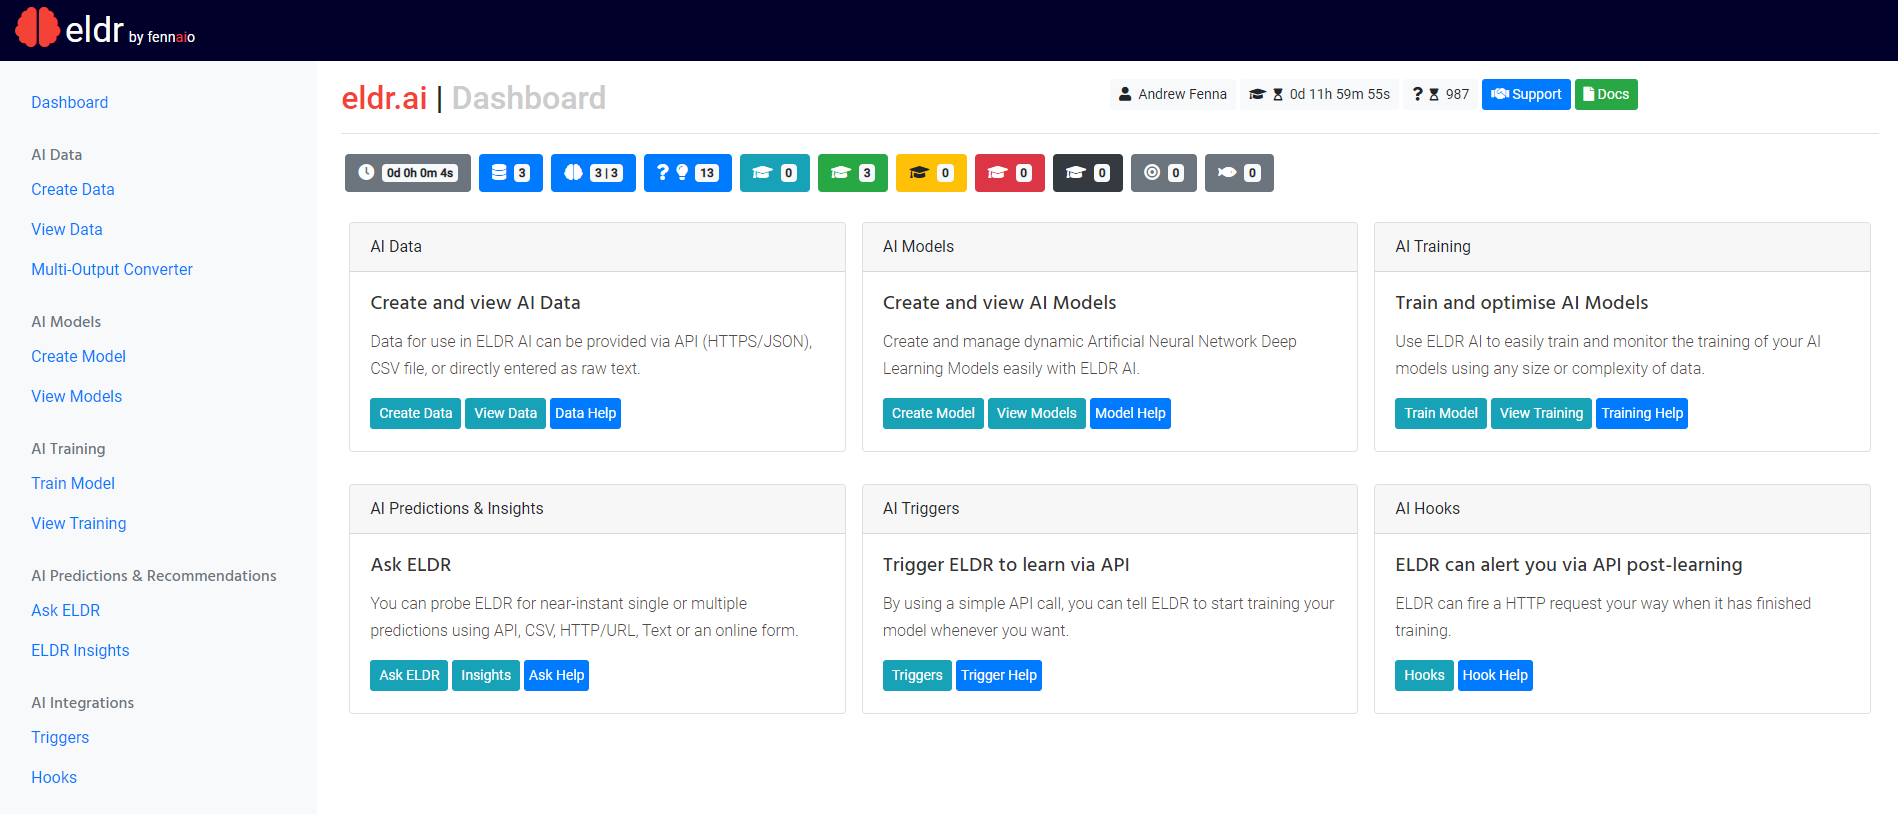Viewport: 1898px width, 814px height.
Task: Click AI Predictions & Recommendations sidebar label
Action: click(x=154, y=576)
